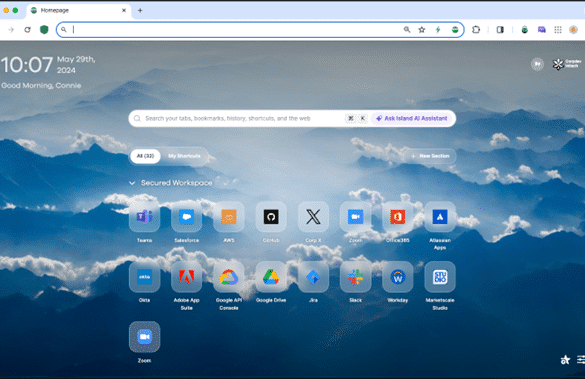
Task: Click the Corpdev Infotech company logo
Action: [x=567, y=64]
